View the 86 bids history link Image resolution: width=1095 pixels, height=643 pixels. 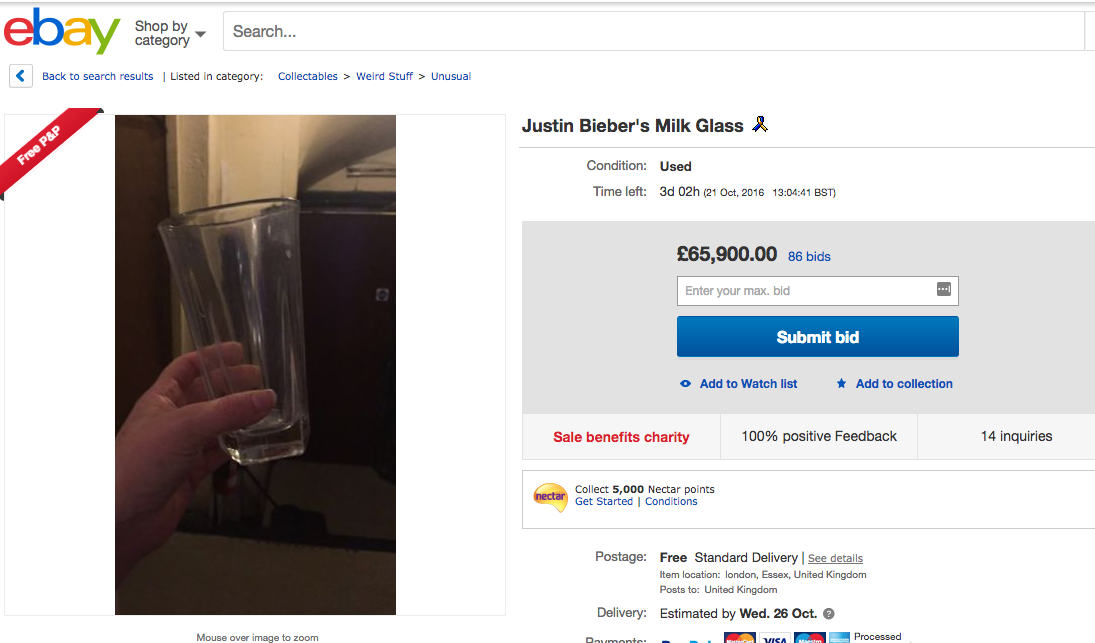tap(809, 256)
